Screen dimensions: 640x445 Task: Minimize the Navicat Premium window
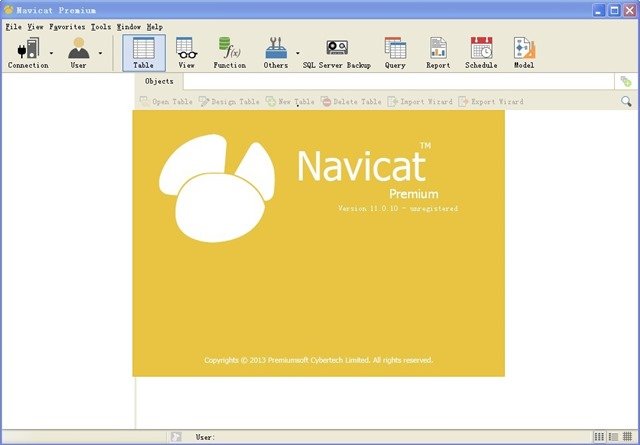(599, 11)
